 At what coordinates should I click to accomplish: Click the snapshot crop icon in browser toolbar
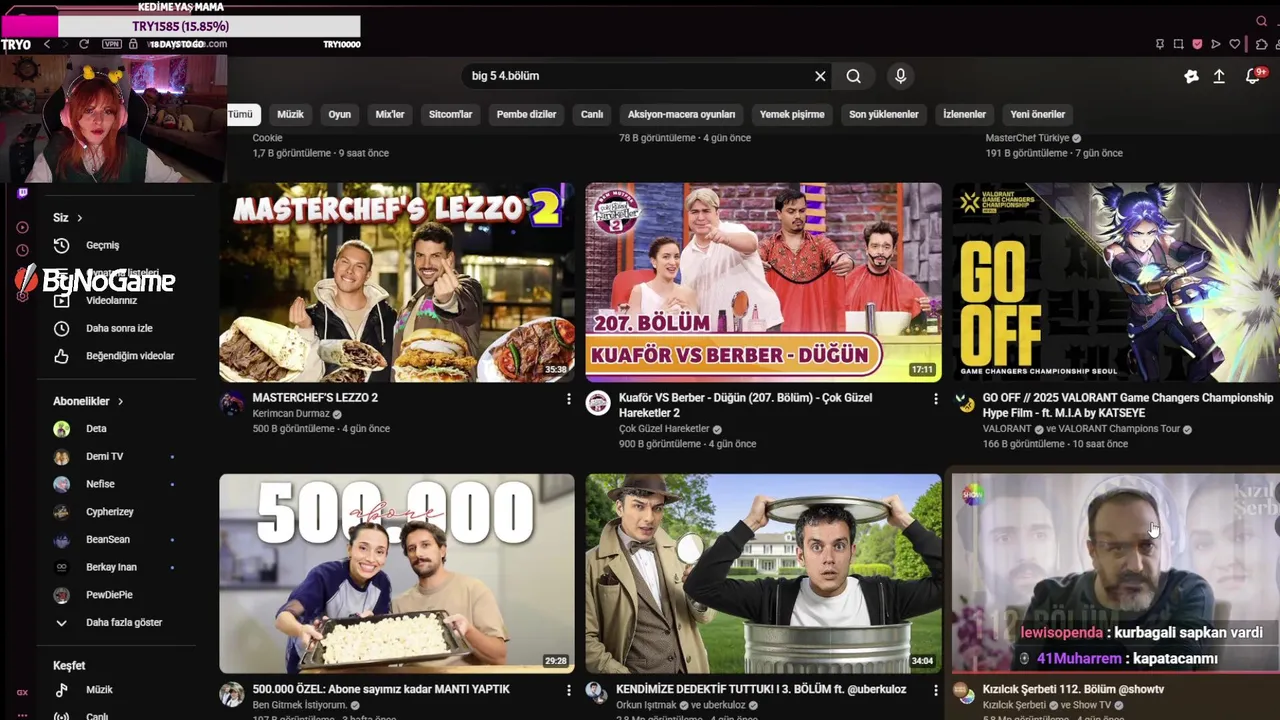pyautogui.click(x=1178, y=44)
